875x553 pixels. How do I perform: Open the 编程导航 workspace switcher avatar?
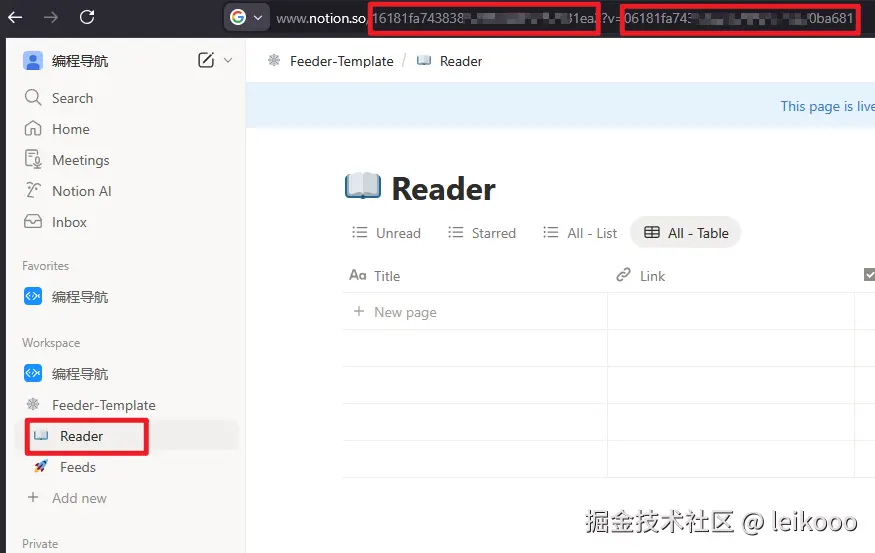pyautogui.click(x=33, y=61)
